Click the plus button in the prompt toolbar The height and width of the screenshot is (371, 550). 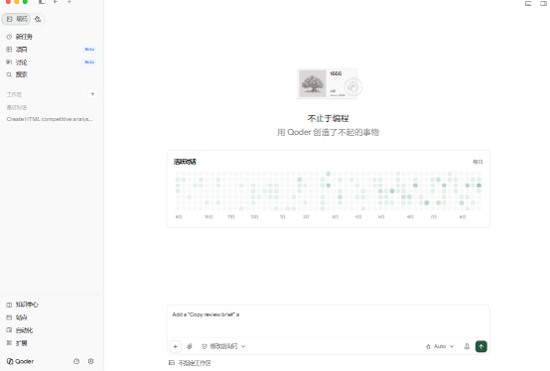[175, 346]
